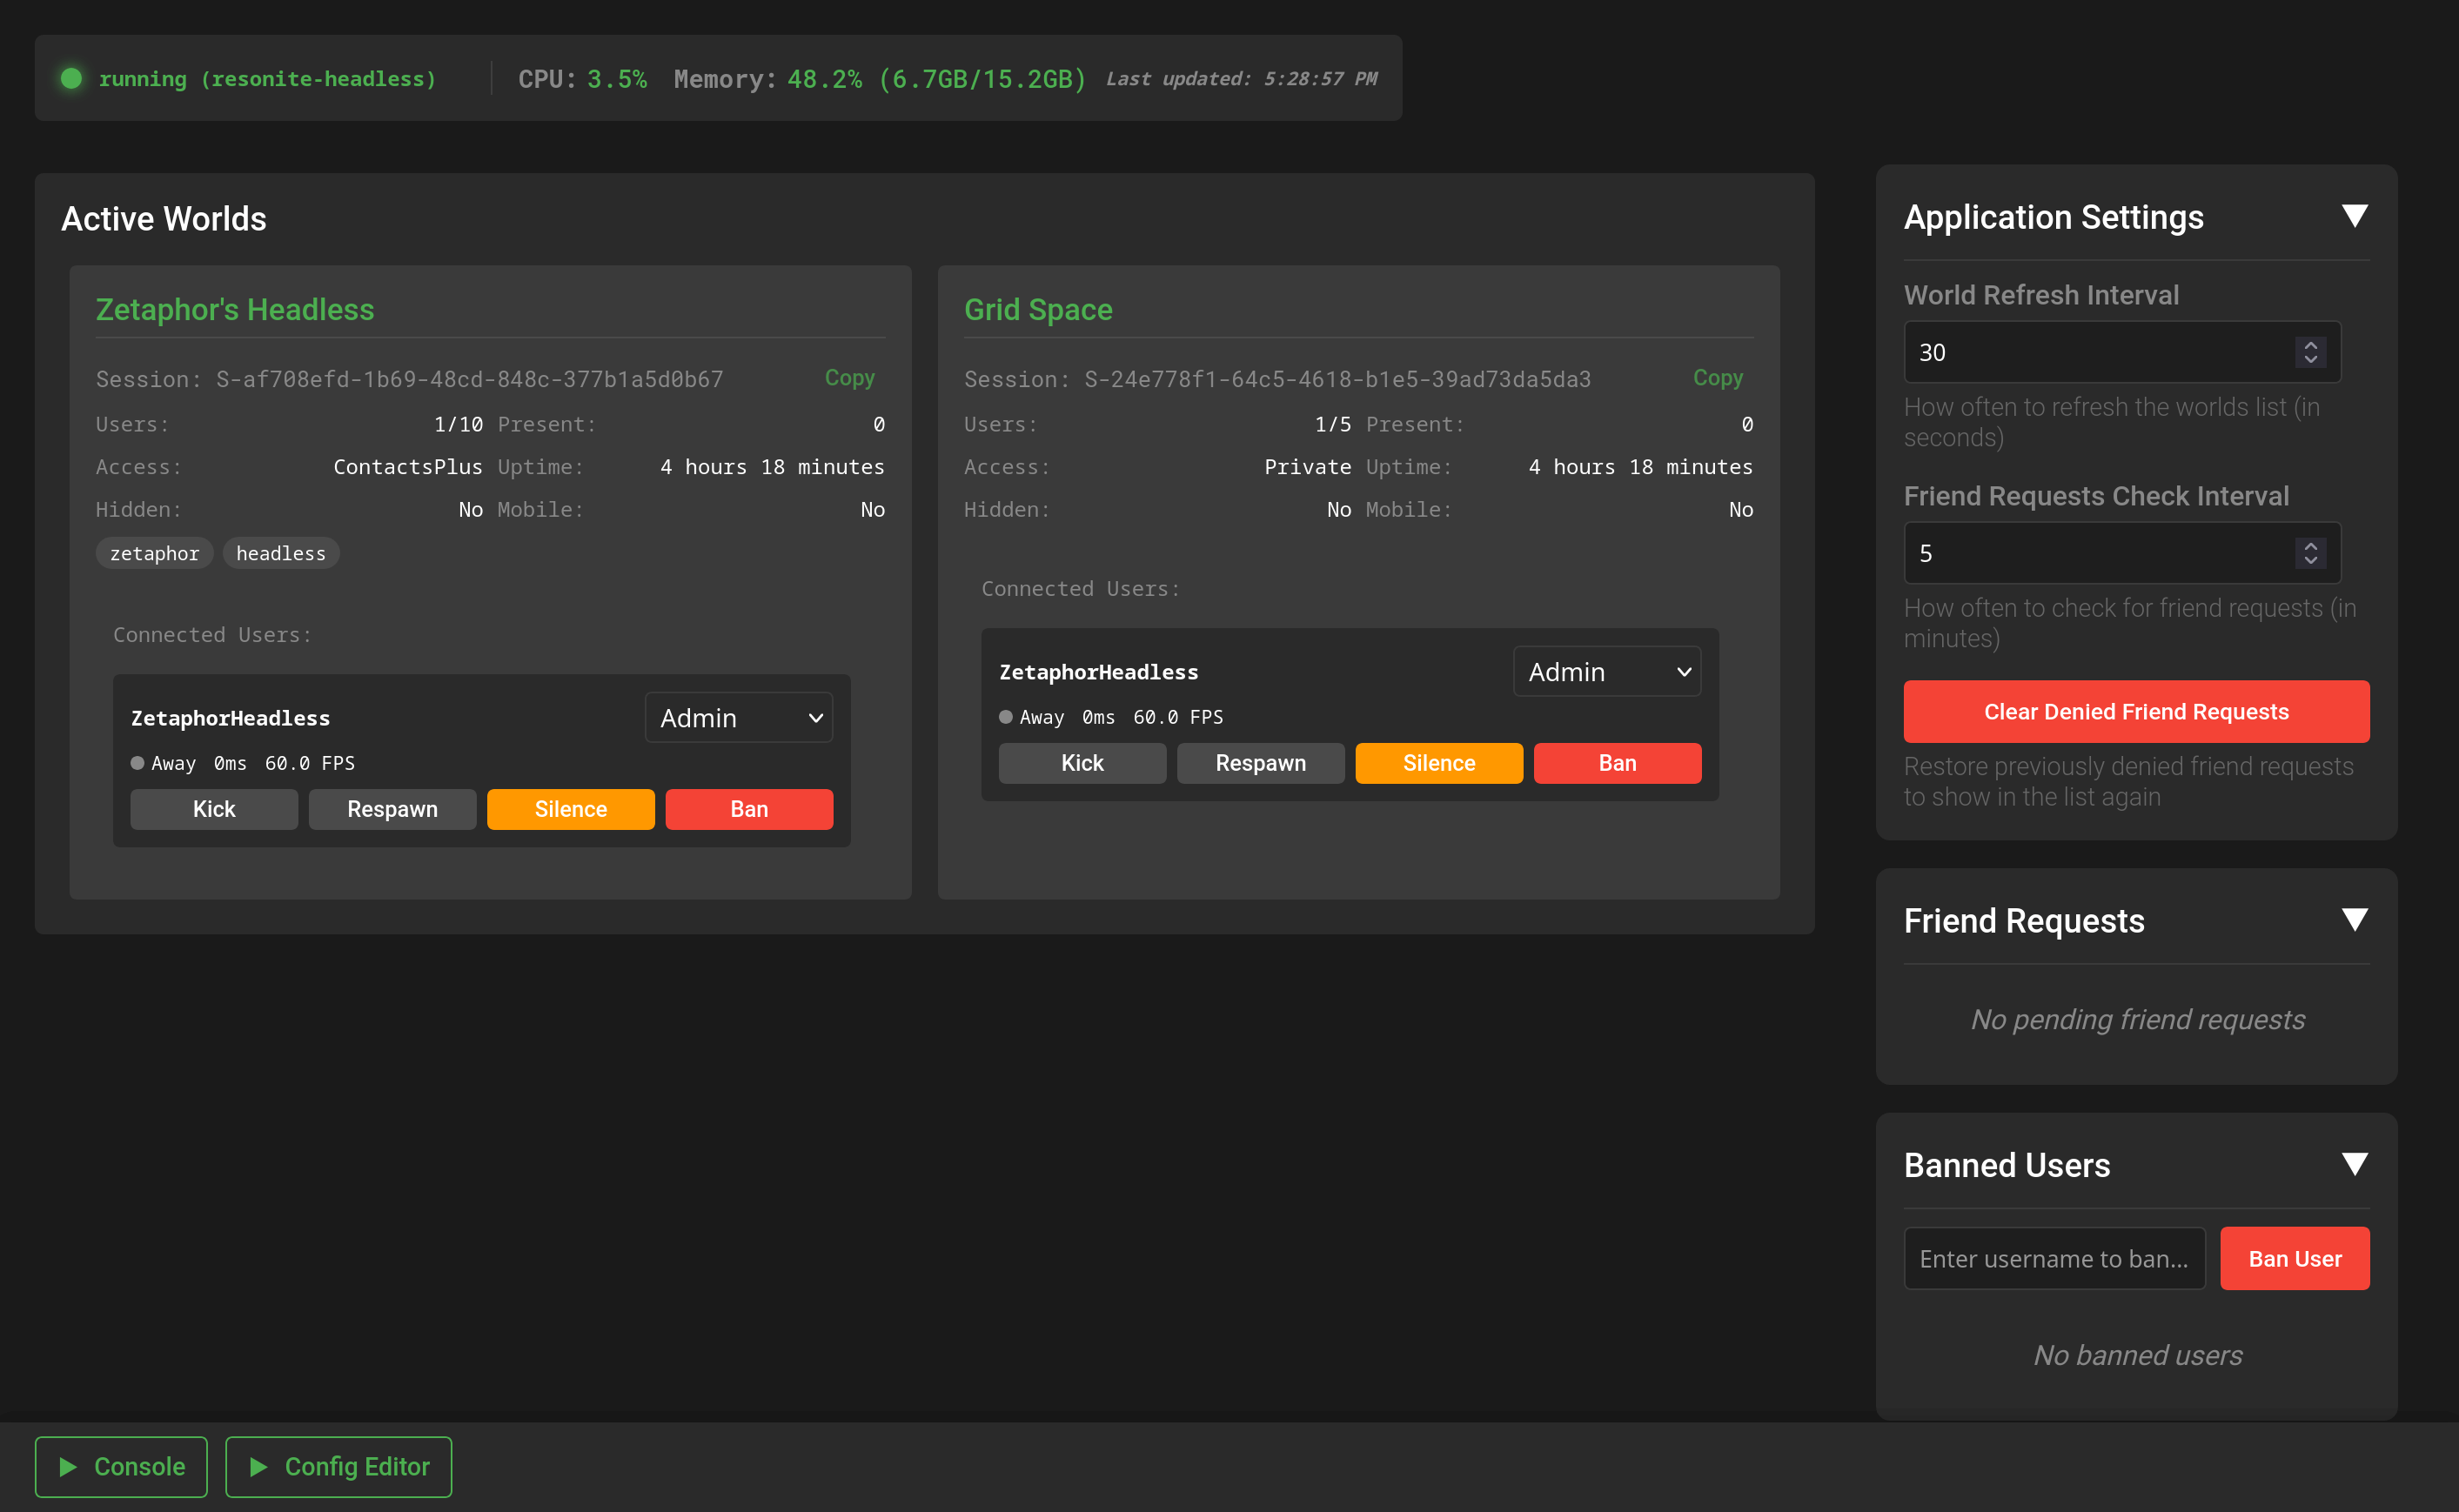2459x1512 pixels.
Task: Click the Memory 48.2% (6.7GB/15.2GB) reading
Action: pos(879,78)
